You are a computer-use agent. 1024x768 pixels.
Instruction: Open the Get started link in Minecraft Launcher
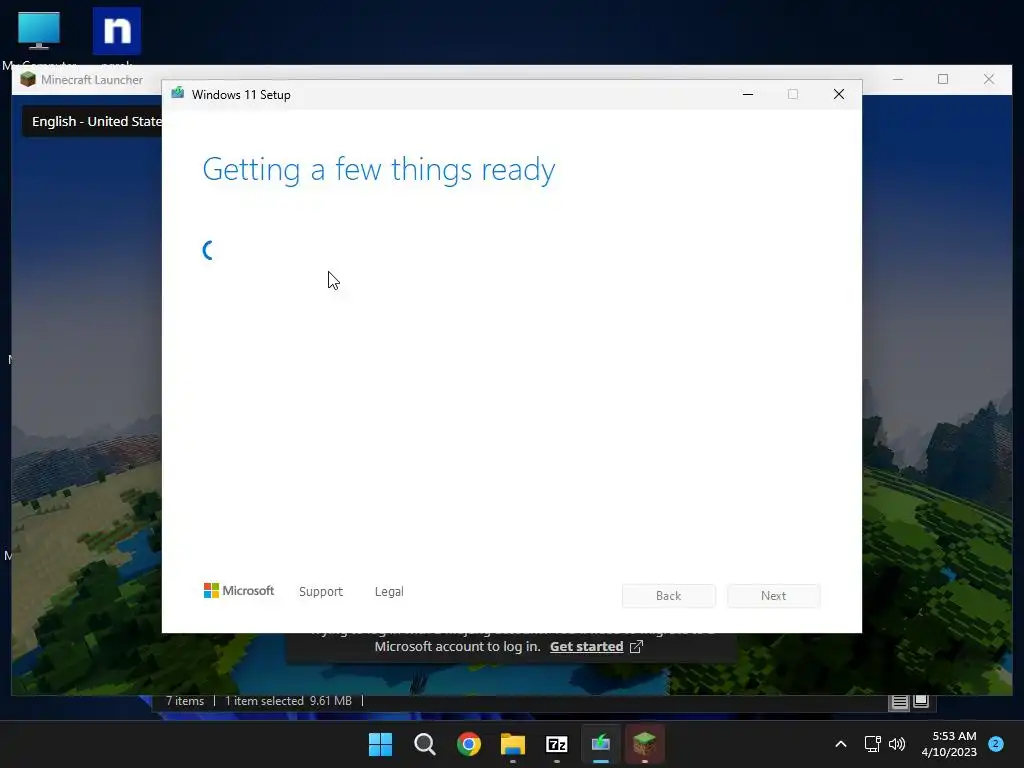click(x=586, y=647)
